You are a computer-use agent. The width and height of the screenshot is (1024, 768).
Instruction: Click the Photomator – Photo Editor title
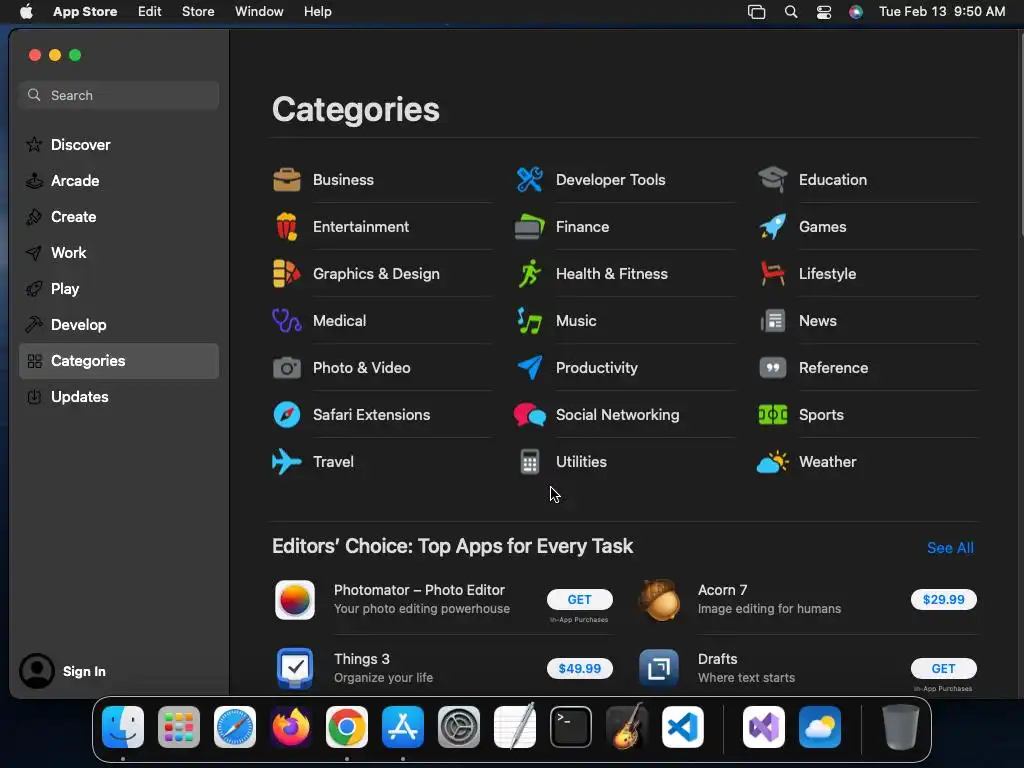click(x=419, y=590)
